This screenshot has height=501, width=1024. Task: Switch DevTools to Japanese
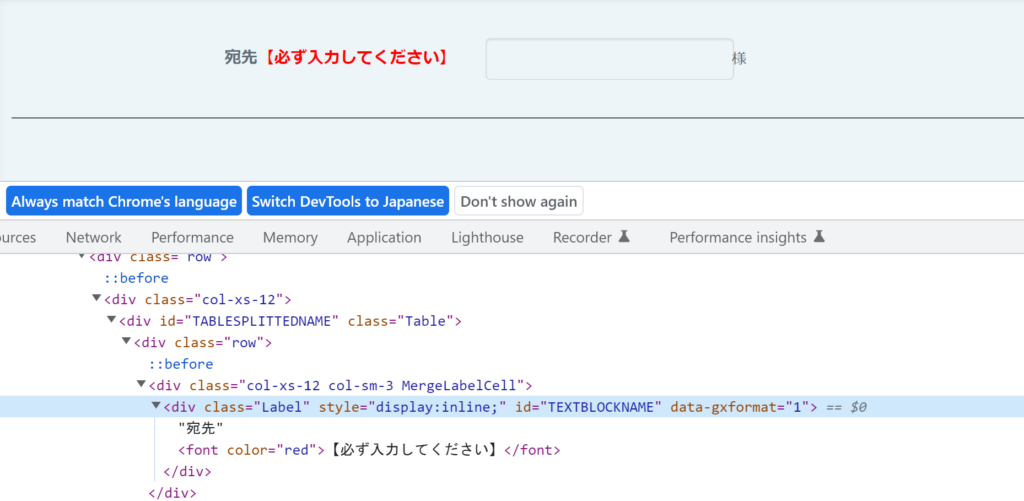347,201
